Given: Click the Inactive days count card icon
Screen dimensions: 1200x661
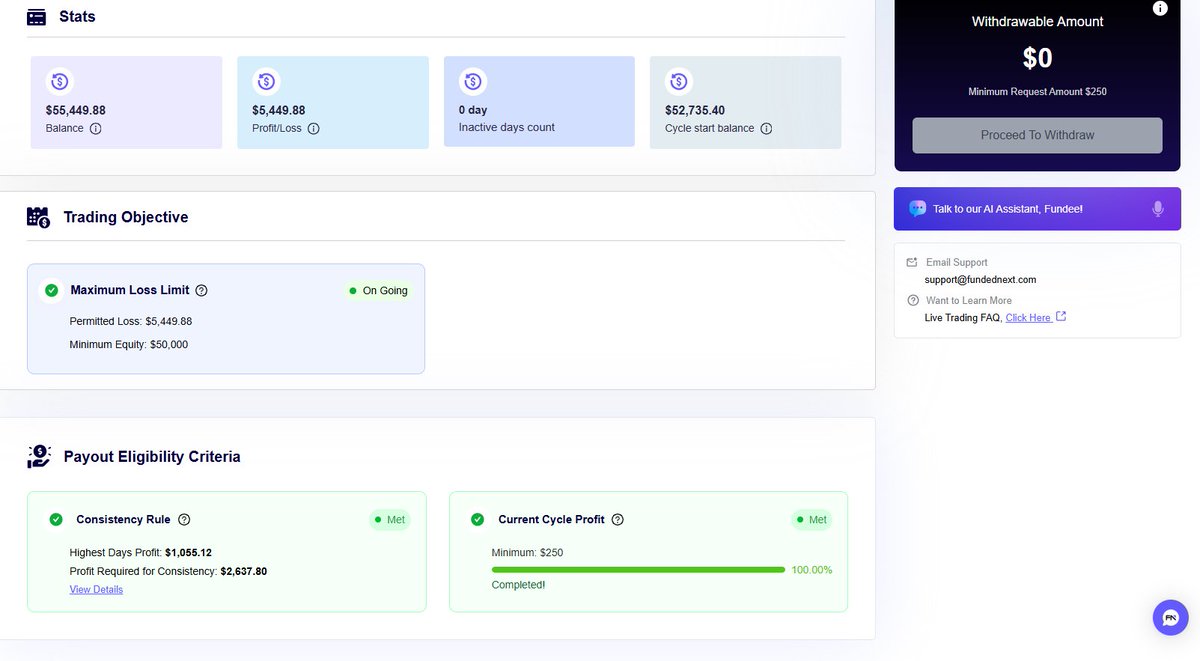Looking at the screenshot, I should (472, 82).
